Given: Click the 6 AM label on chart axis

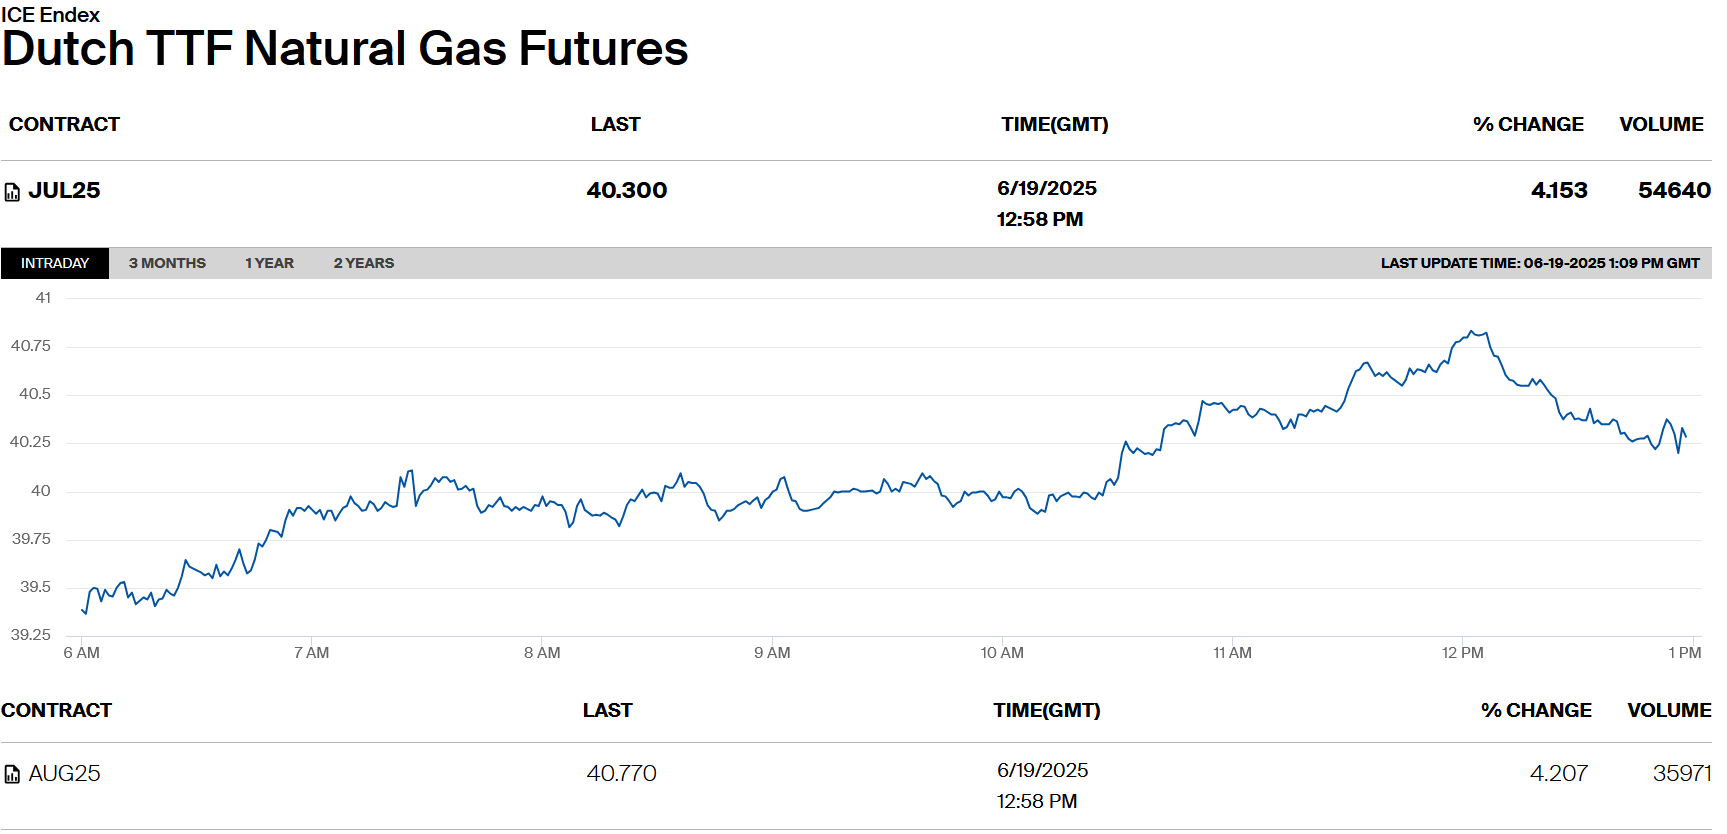Looking at the screenshot, I should click(82, 653).
